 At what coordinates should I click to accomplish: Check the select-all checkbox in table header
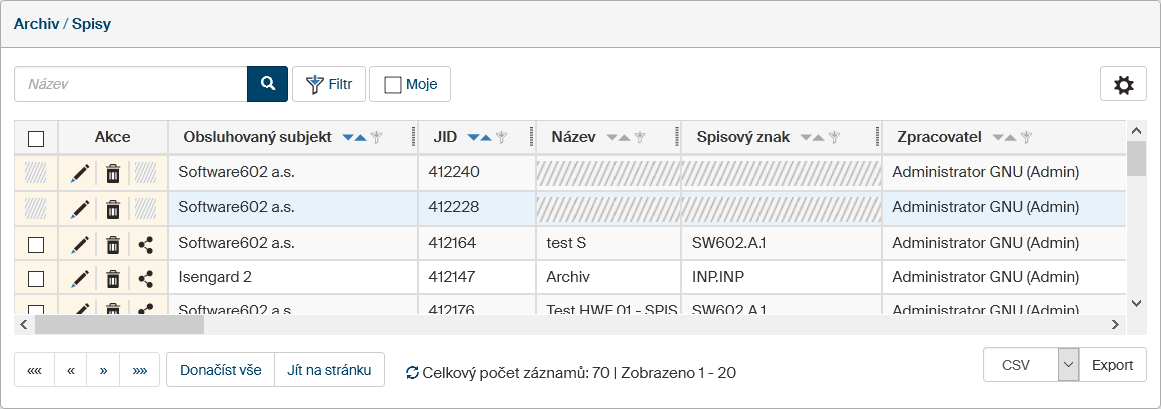click(36, 138)
